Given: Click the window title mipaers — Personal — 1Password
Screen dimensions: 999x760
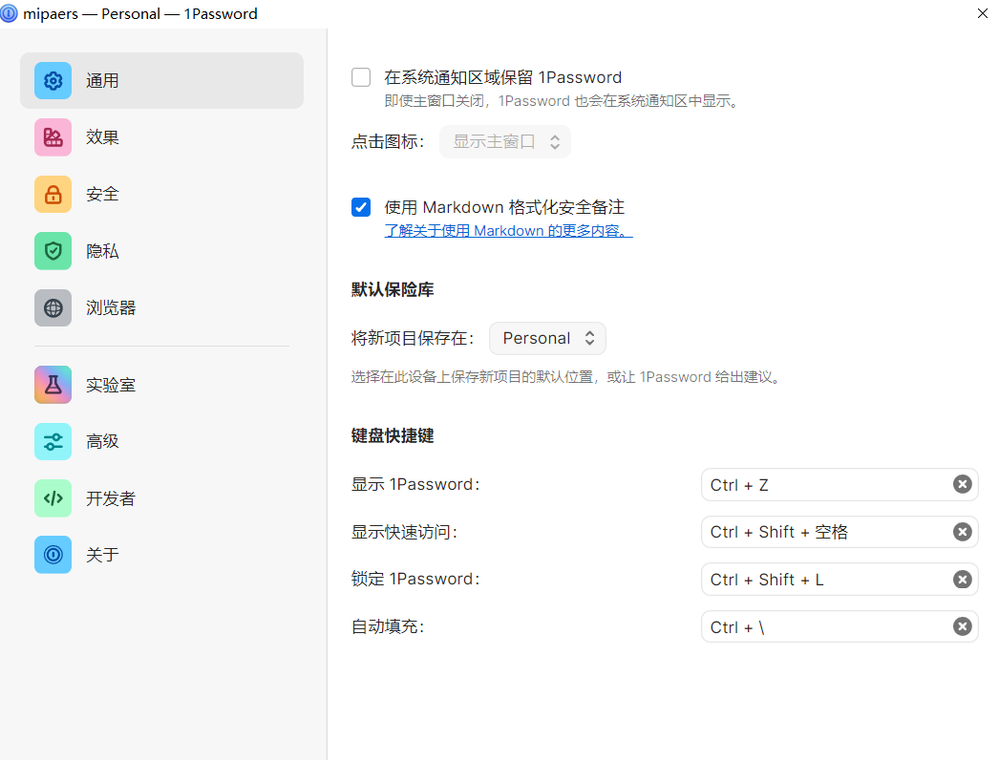Looking at the screenshot, I should pyautogui.click(x=140, y=13).
